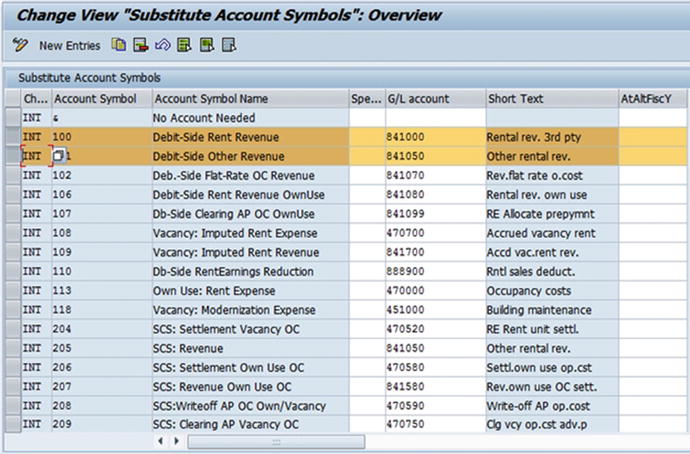
Task: Click the Undo Change toolbar icon
Action: 162,45
